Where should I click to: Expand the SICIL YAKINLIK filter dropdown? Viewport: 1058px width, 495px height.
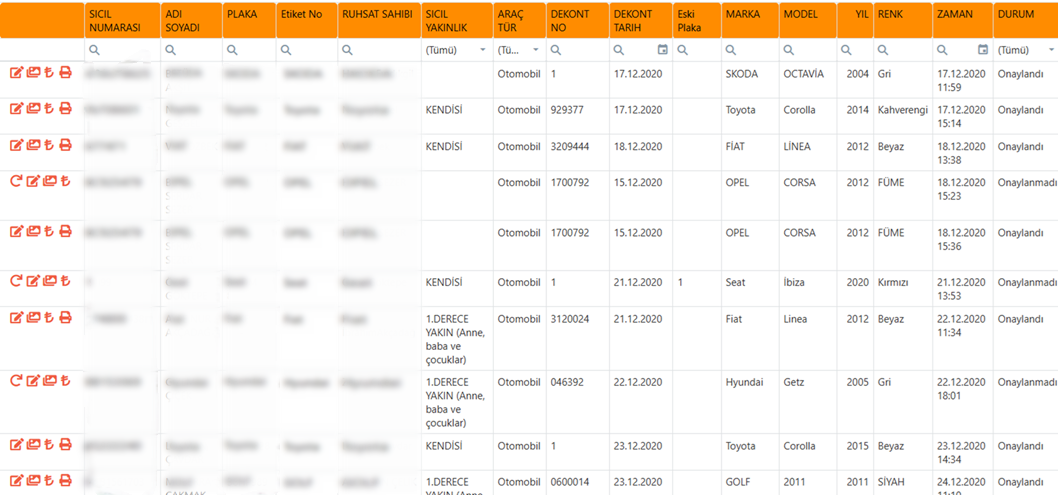[483, 50]
